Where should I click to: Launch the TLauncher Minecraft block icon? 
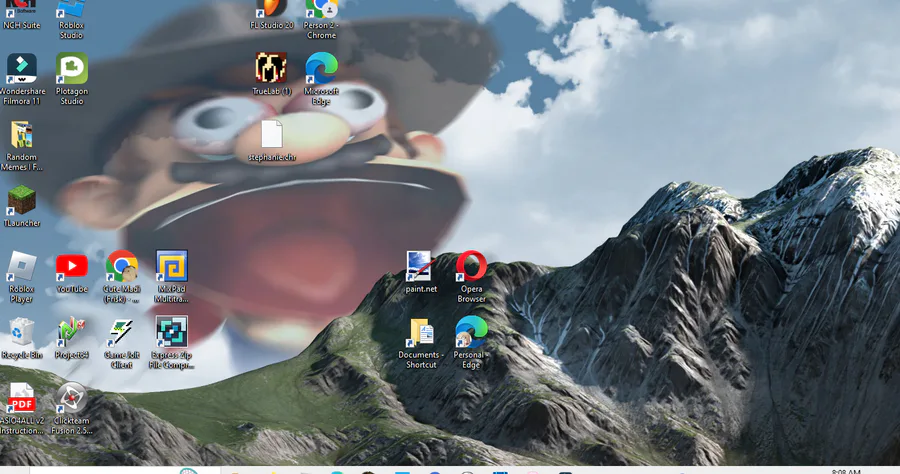22,207
